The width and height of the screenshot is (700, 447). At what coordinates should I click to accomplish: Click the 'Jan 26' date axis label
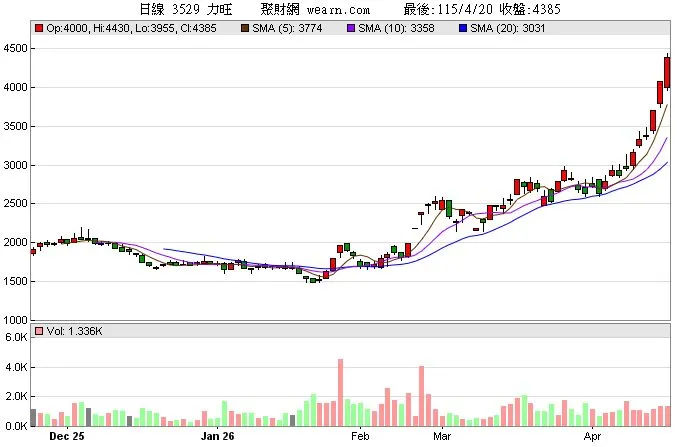point(217,436)
